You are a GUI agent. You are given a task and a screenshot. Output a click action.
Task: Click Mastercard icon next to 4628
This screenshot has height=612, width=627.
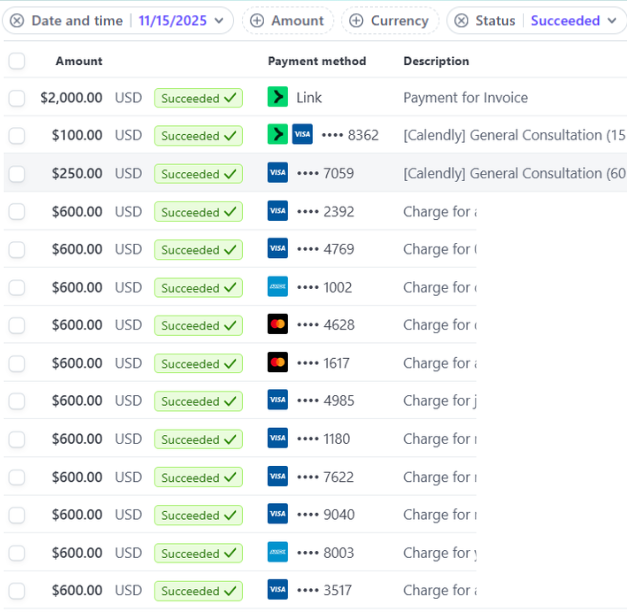point(278,324)
